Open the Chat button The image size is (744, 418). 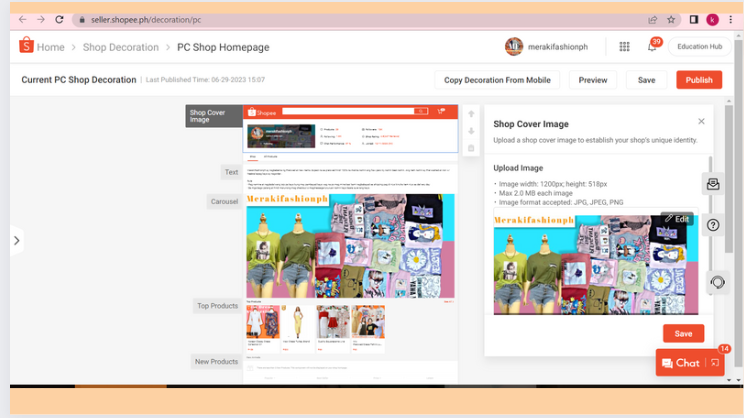point(681,363)
